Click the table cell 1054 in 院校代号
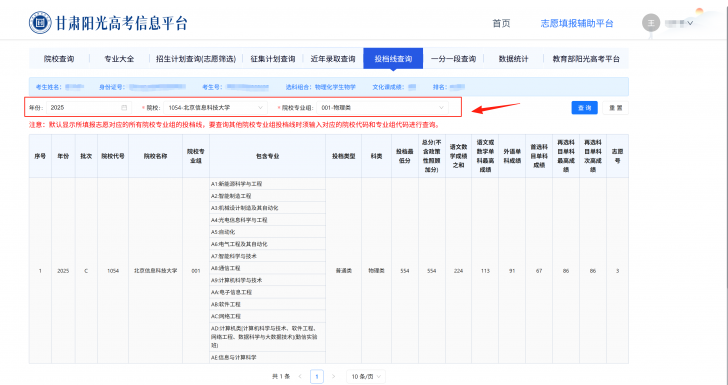This screenshot has width=728, height=385. 113,271
